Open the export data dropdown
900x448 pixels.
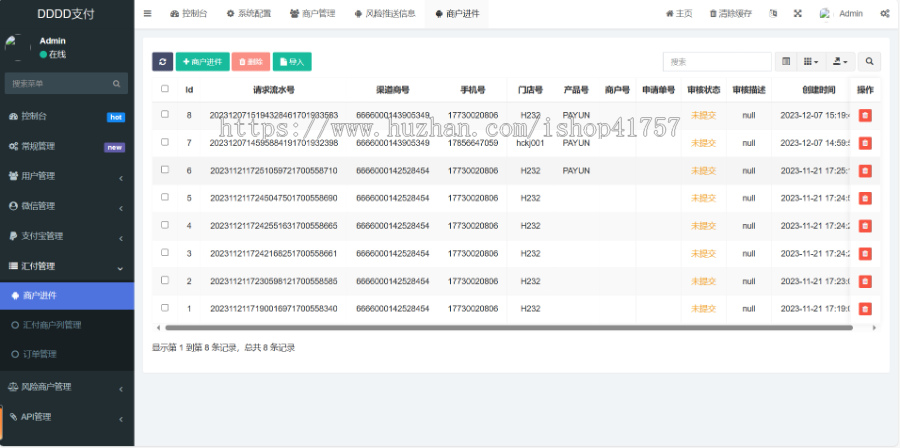click(840, 62)
